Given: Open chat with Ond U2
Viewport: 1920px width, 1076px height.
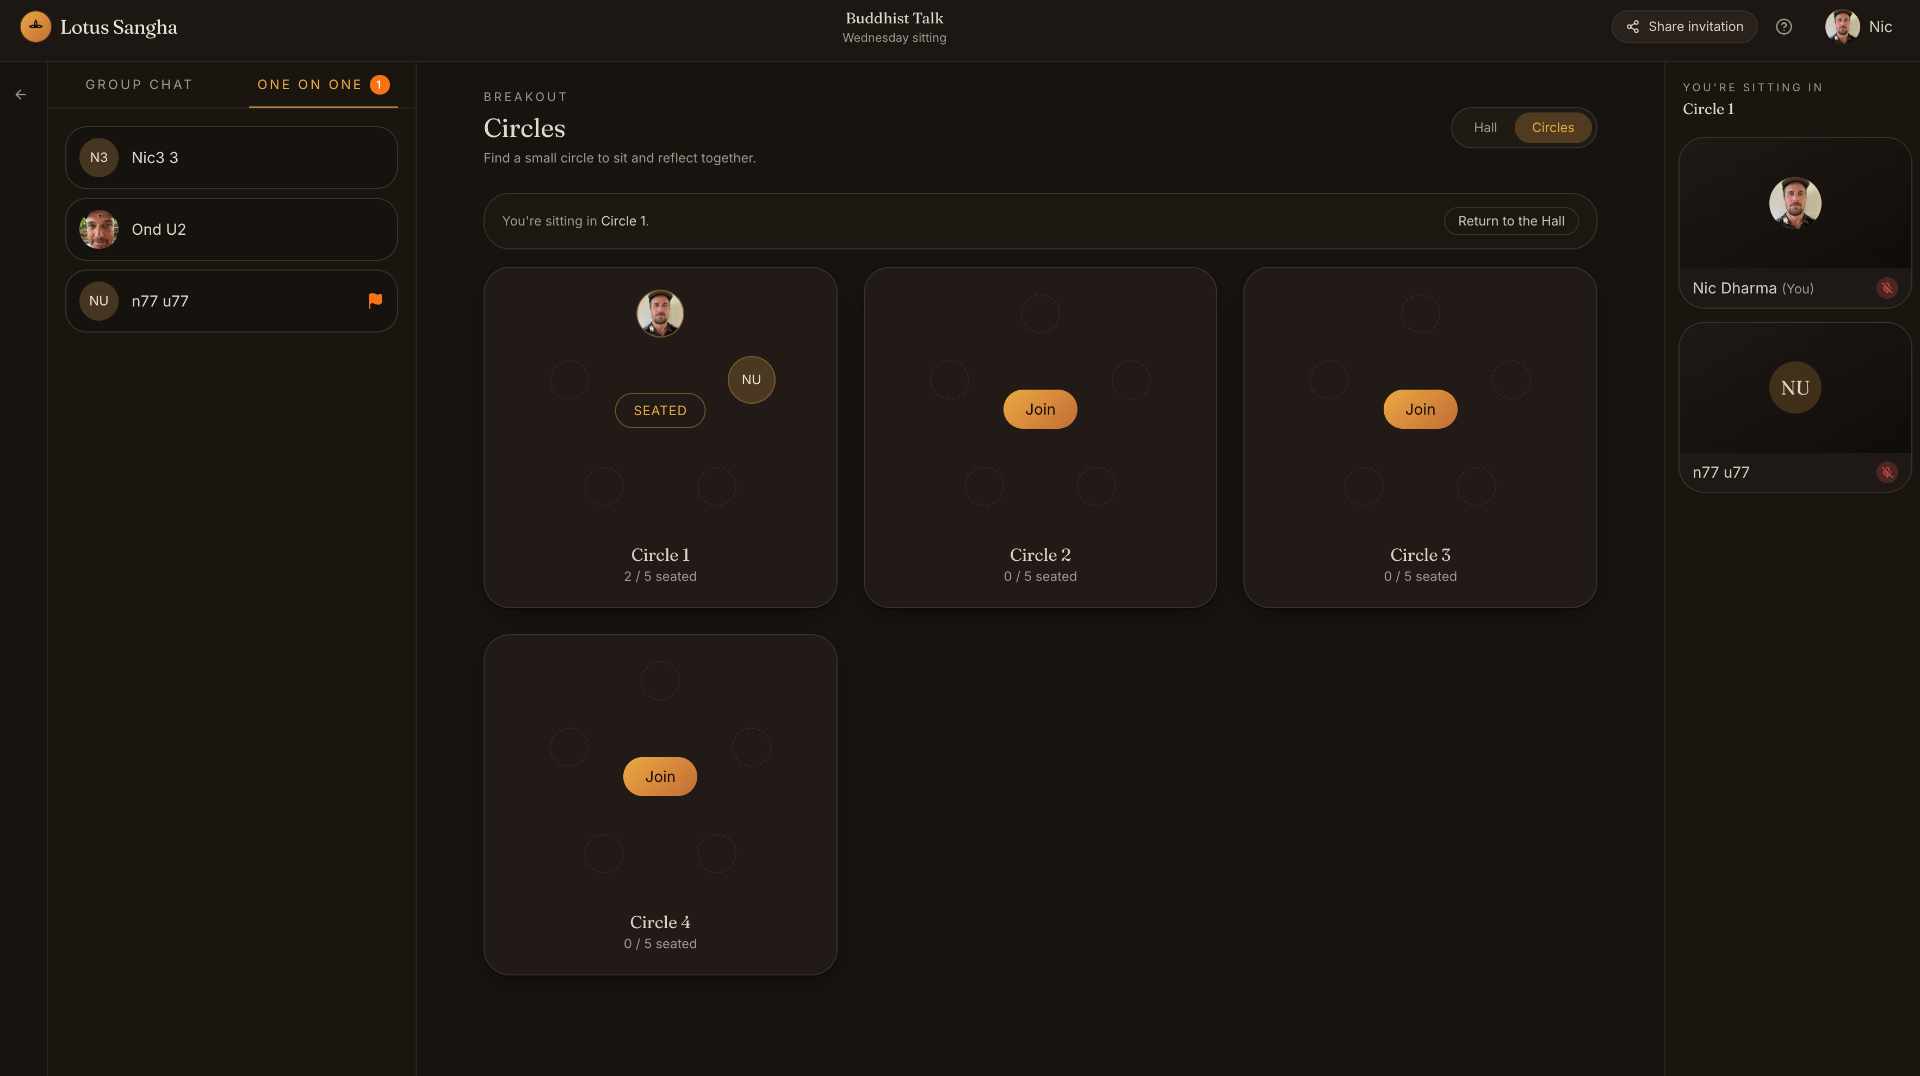Looking at the screenshot, I should (x=231, y=230).
